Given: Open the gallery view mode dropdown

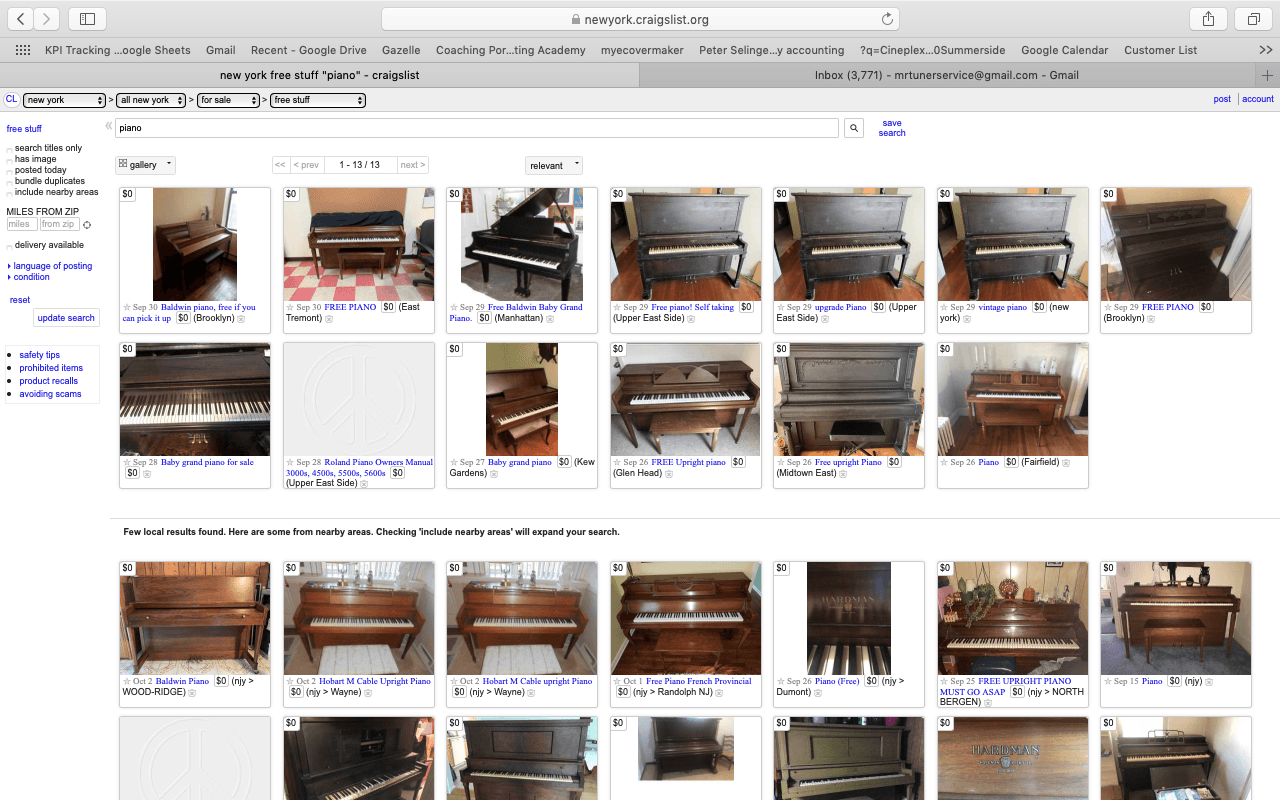Looking at the screenshot, I should [x=145, y=165].
